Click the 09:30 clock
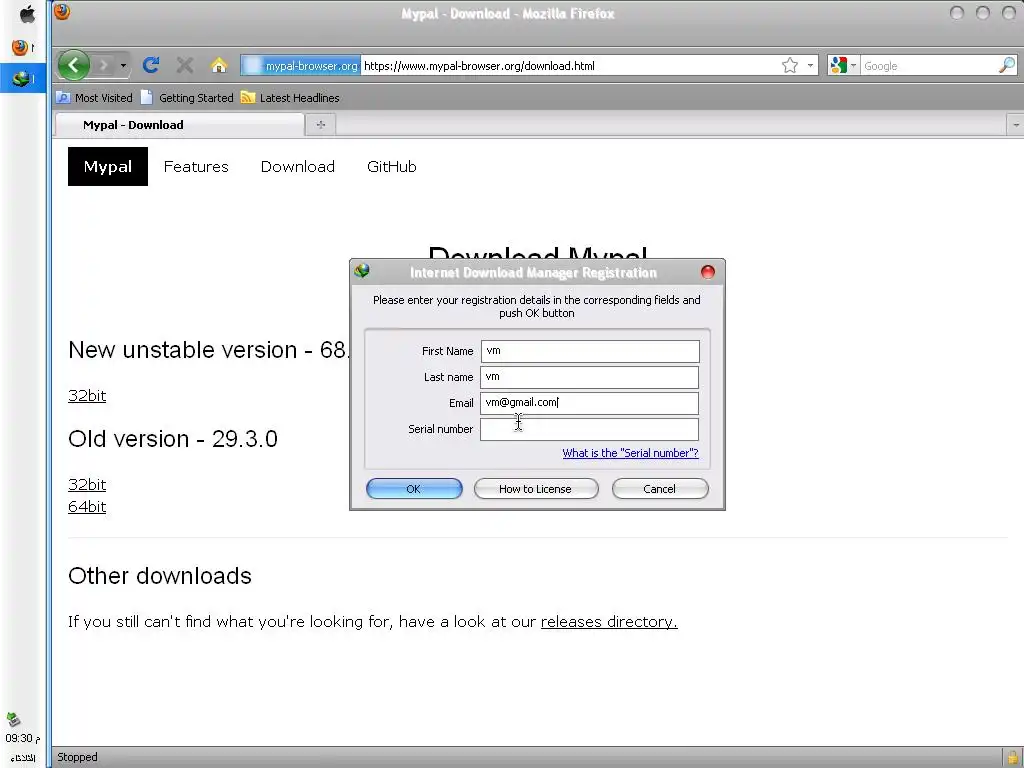Screen dimensions: 1024x768 click(22, 738)
